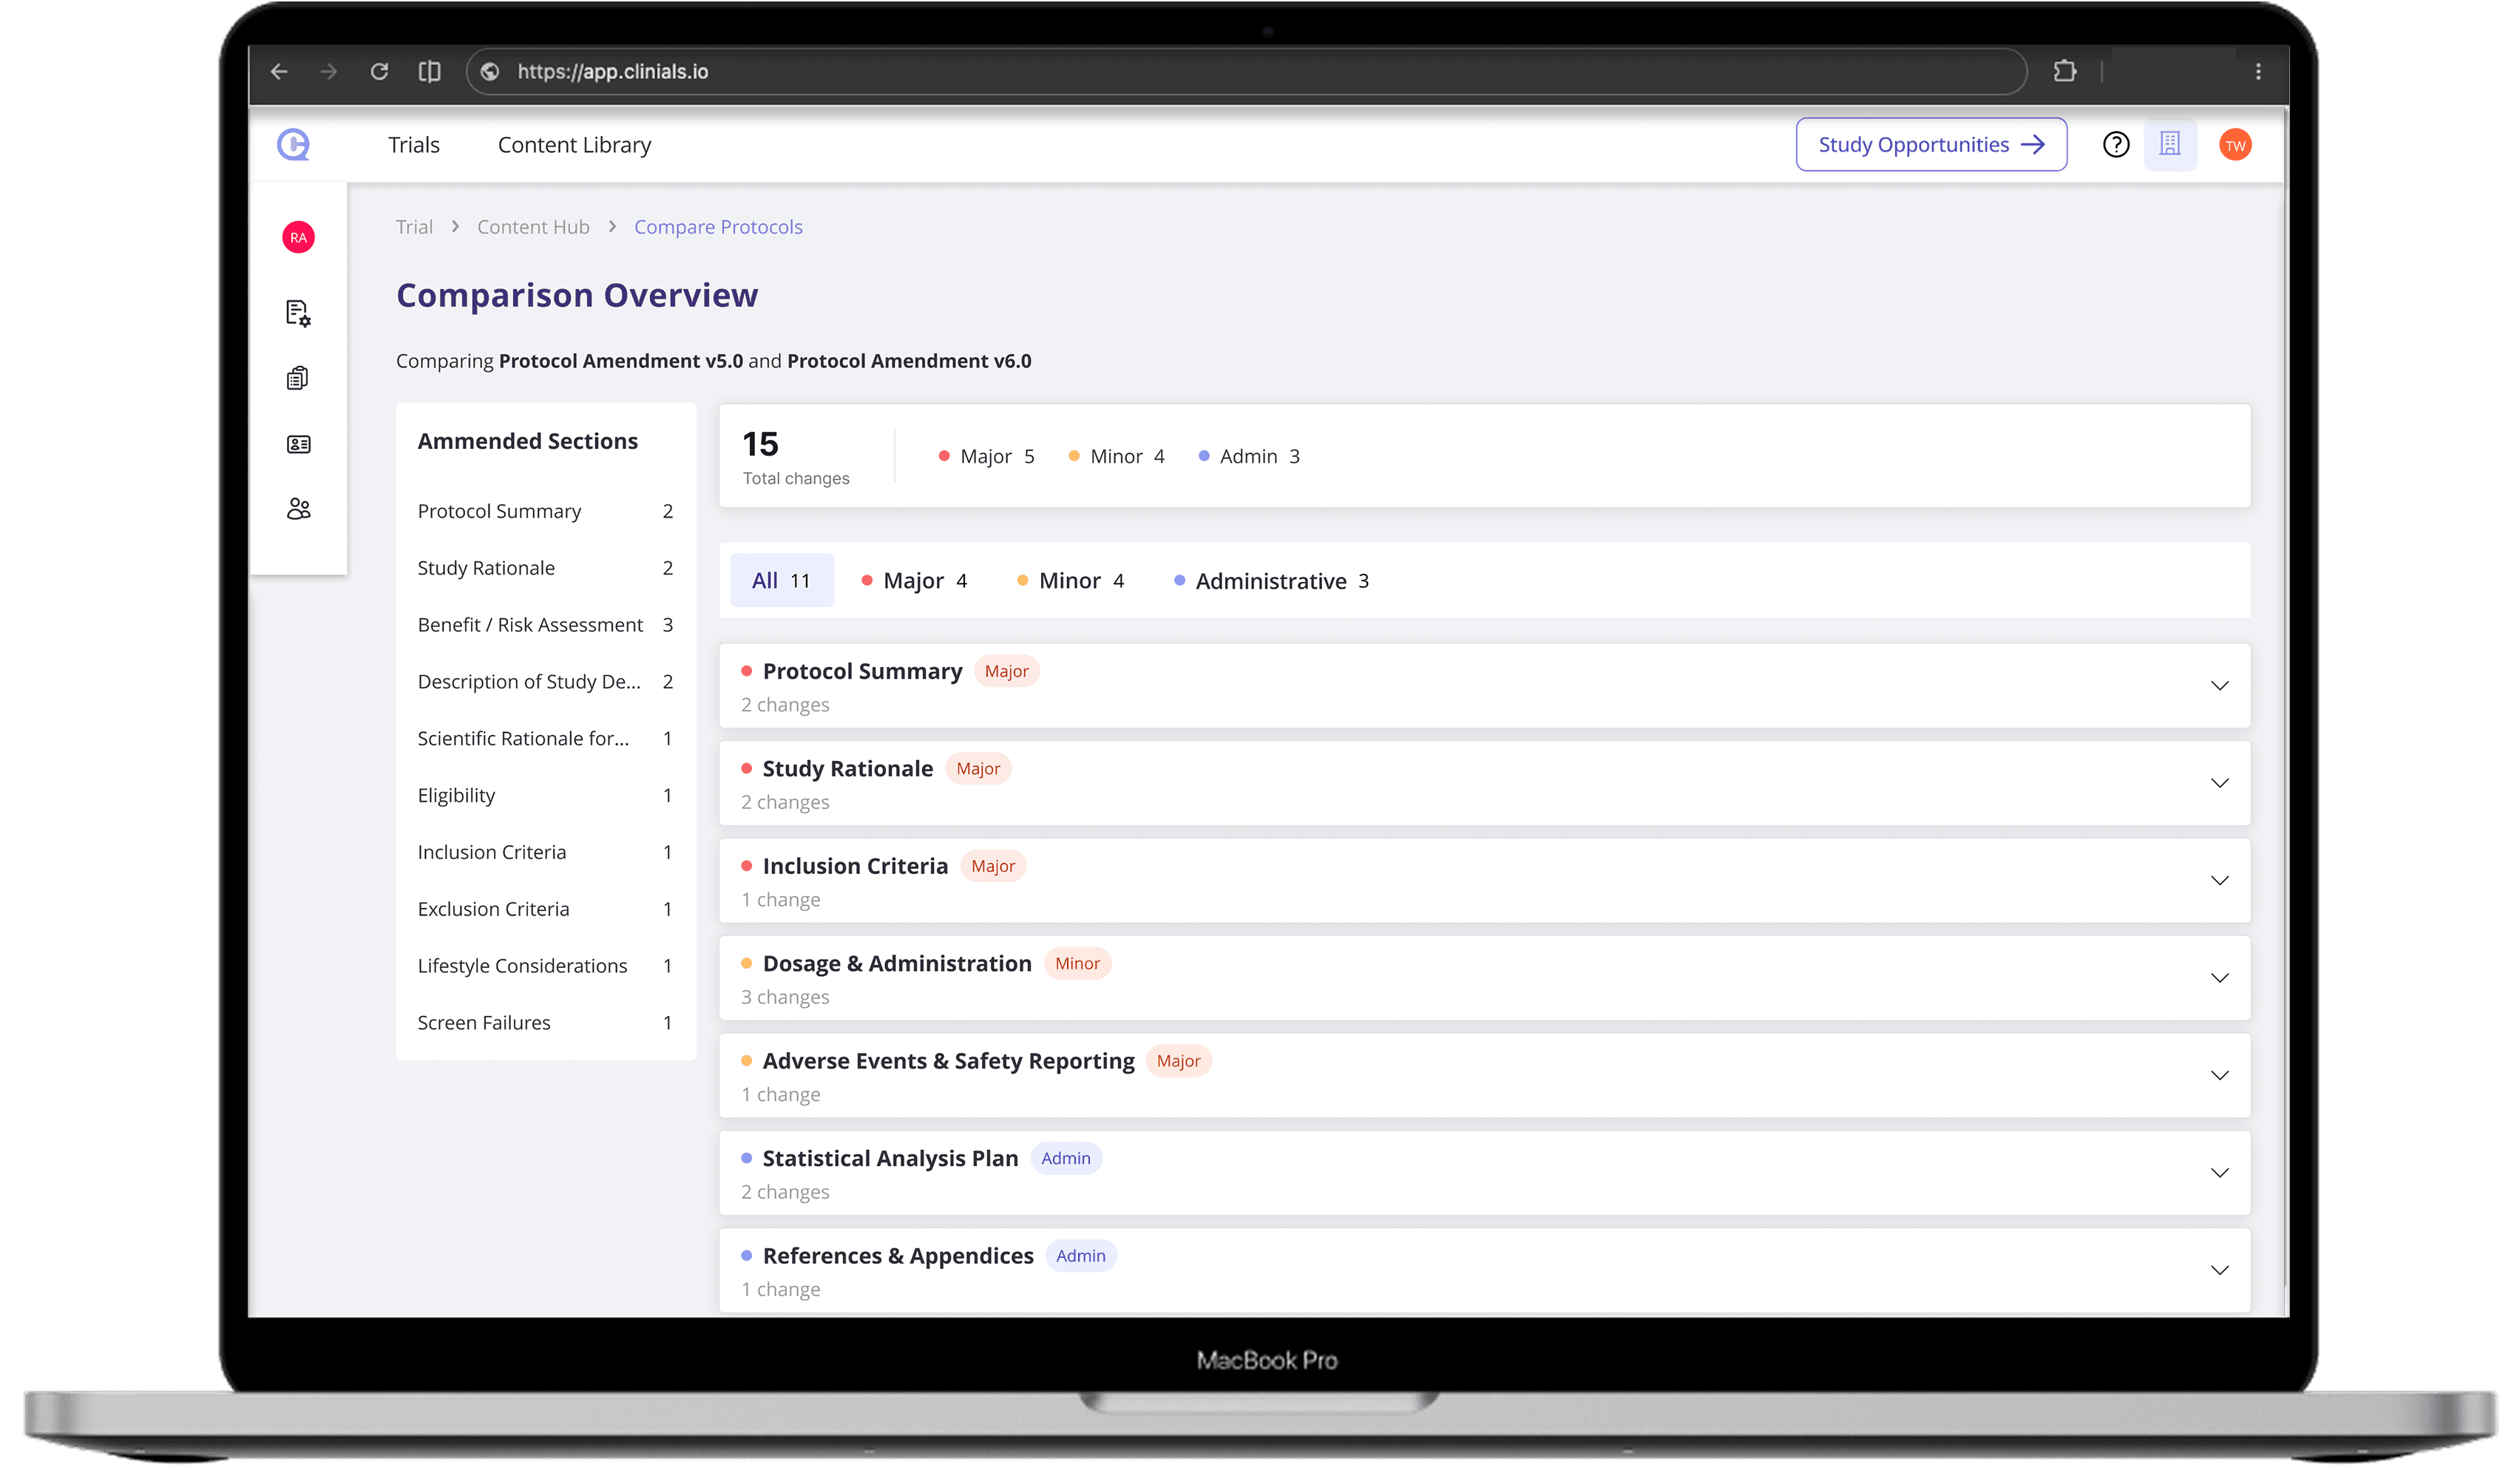Go to Trial breadcrumb link
The width and height of the screenshot is (2520, 1473).
414,227
